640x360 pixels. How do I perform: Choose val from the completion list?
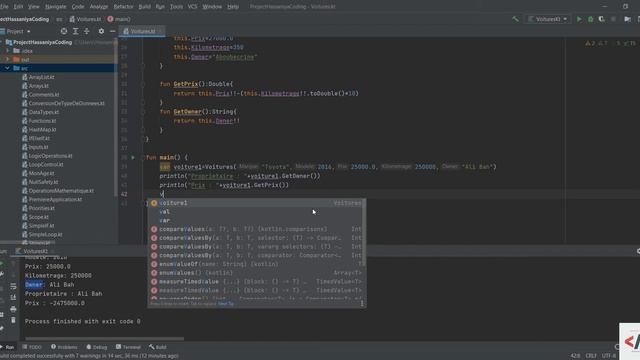pos(256,211)
